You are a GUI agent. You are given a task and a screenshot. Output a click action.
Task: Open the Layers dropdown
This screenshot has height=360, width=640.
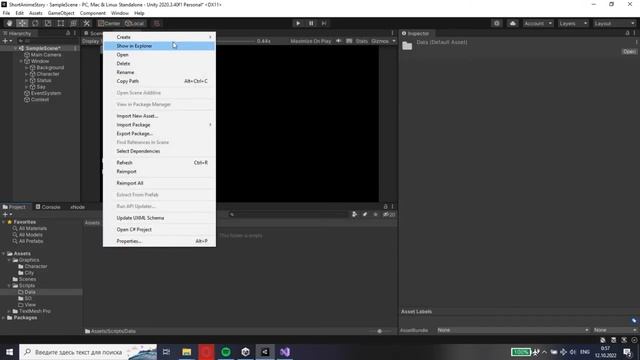[573, 23]
